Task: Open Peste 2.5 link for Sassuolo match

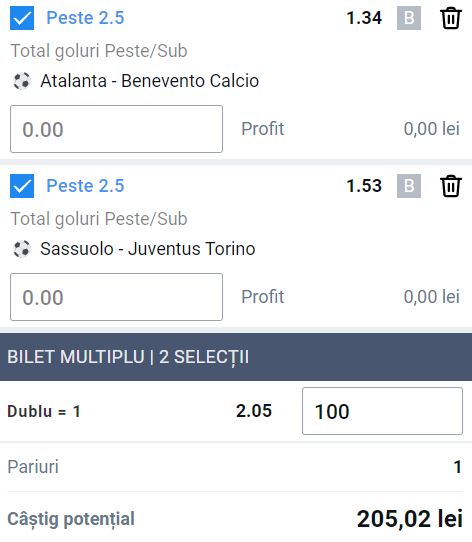Action: pos(85,186)
